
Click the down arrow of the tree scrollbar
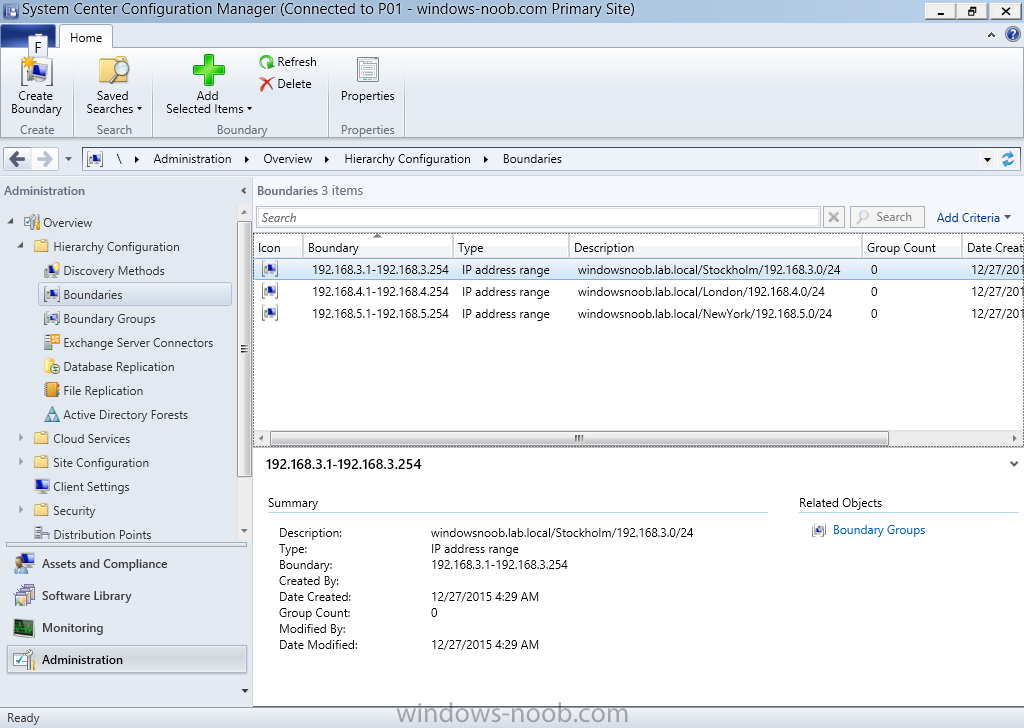pyautogui.click(x=244, y=531)
